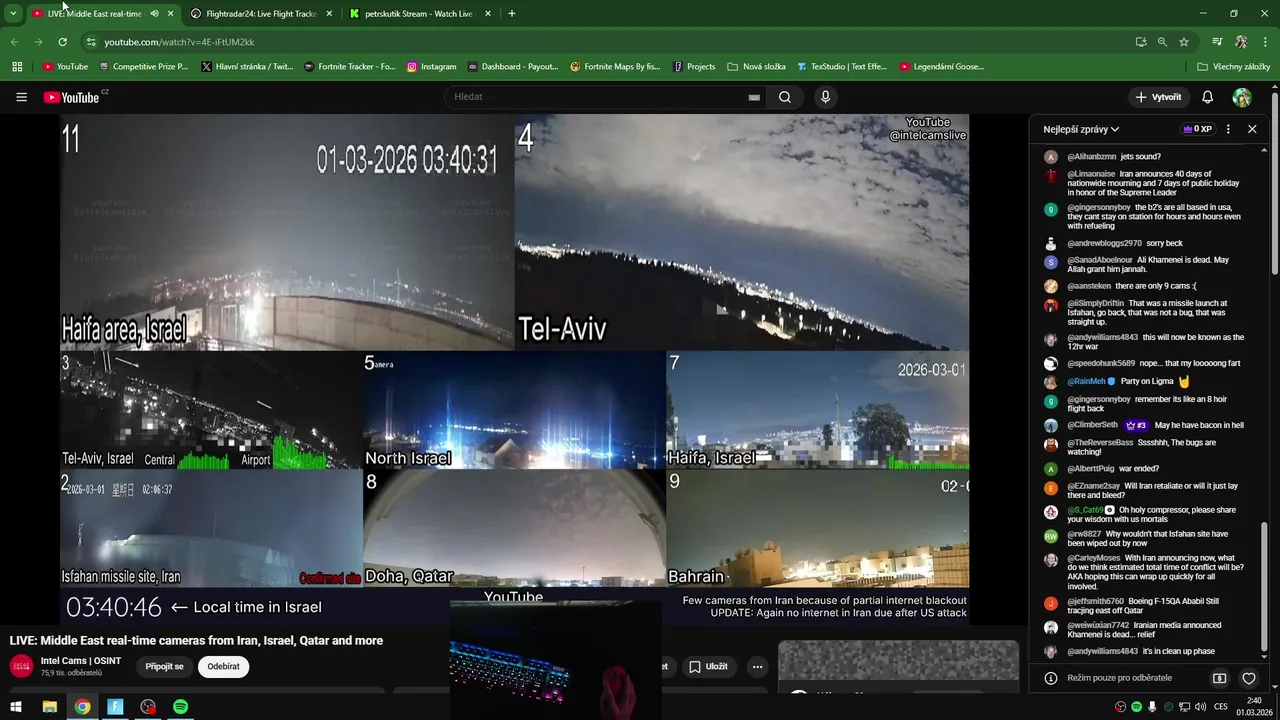
Task: Open on-screen keyboard icon in search box
Action: (x=754, y=97)
